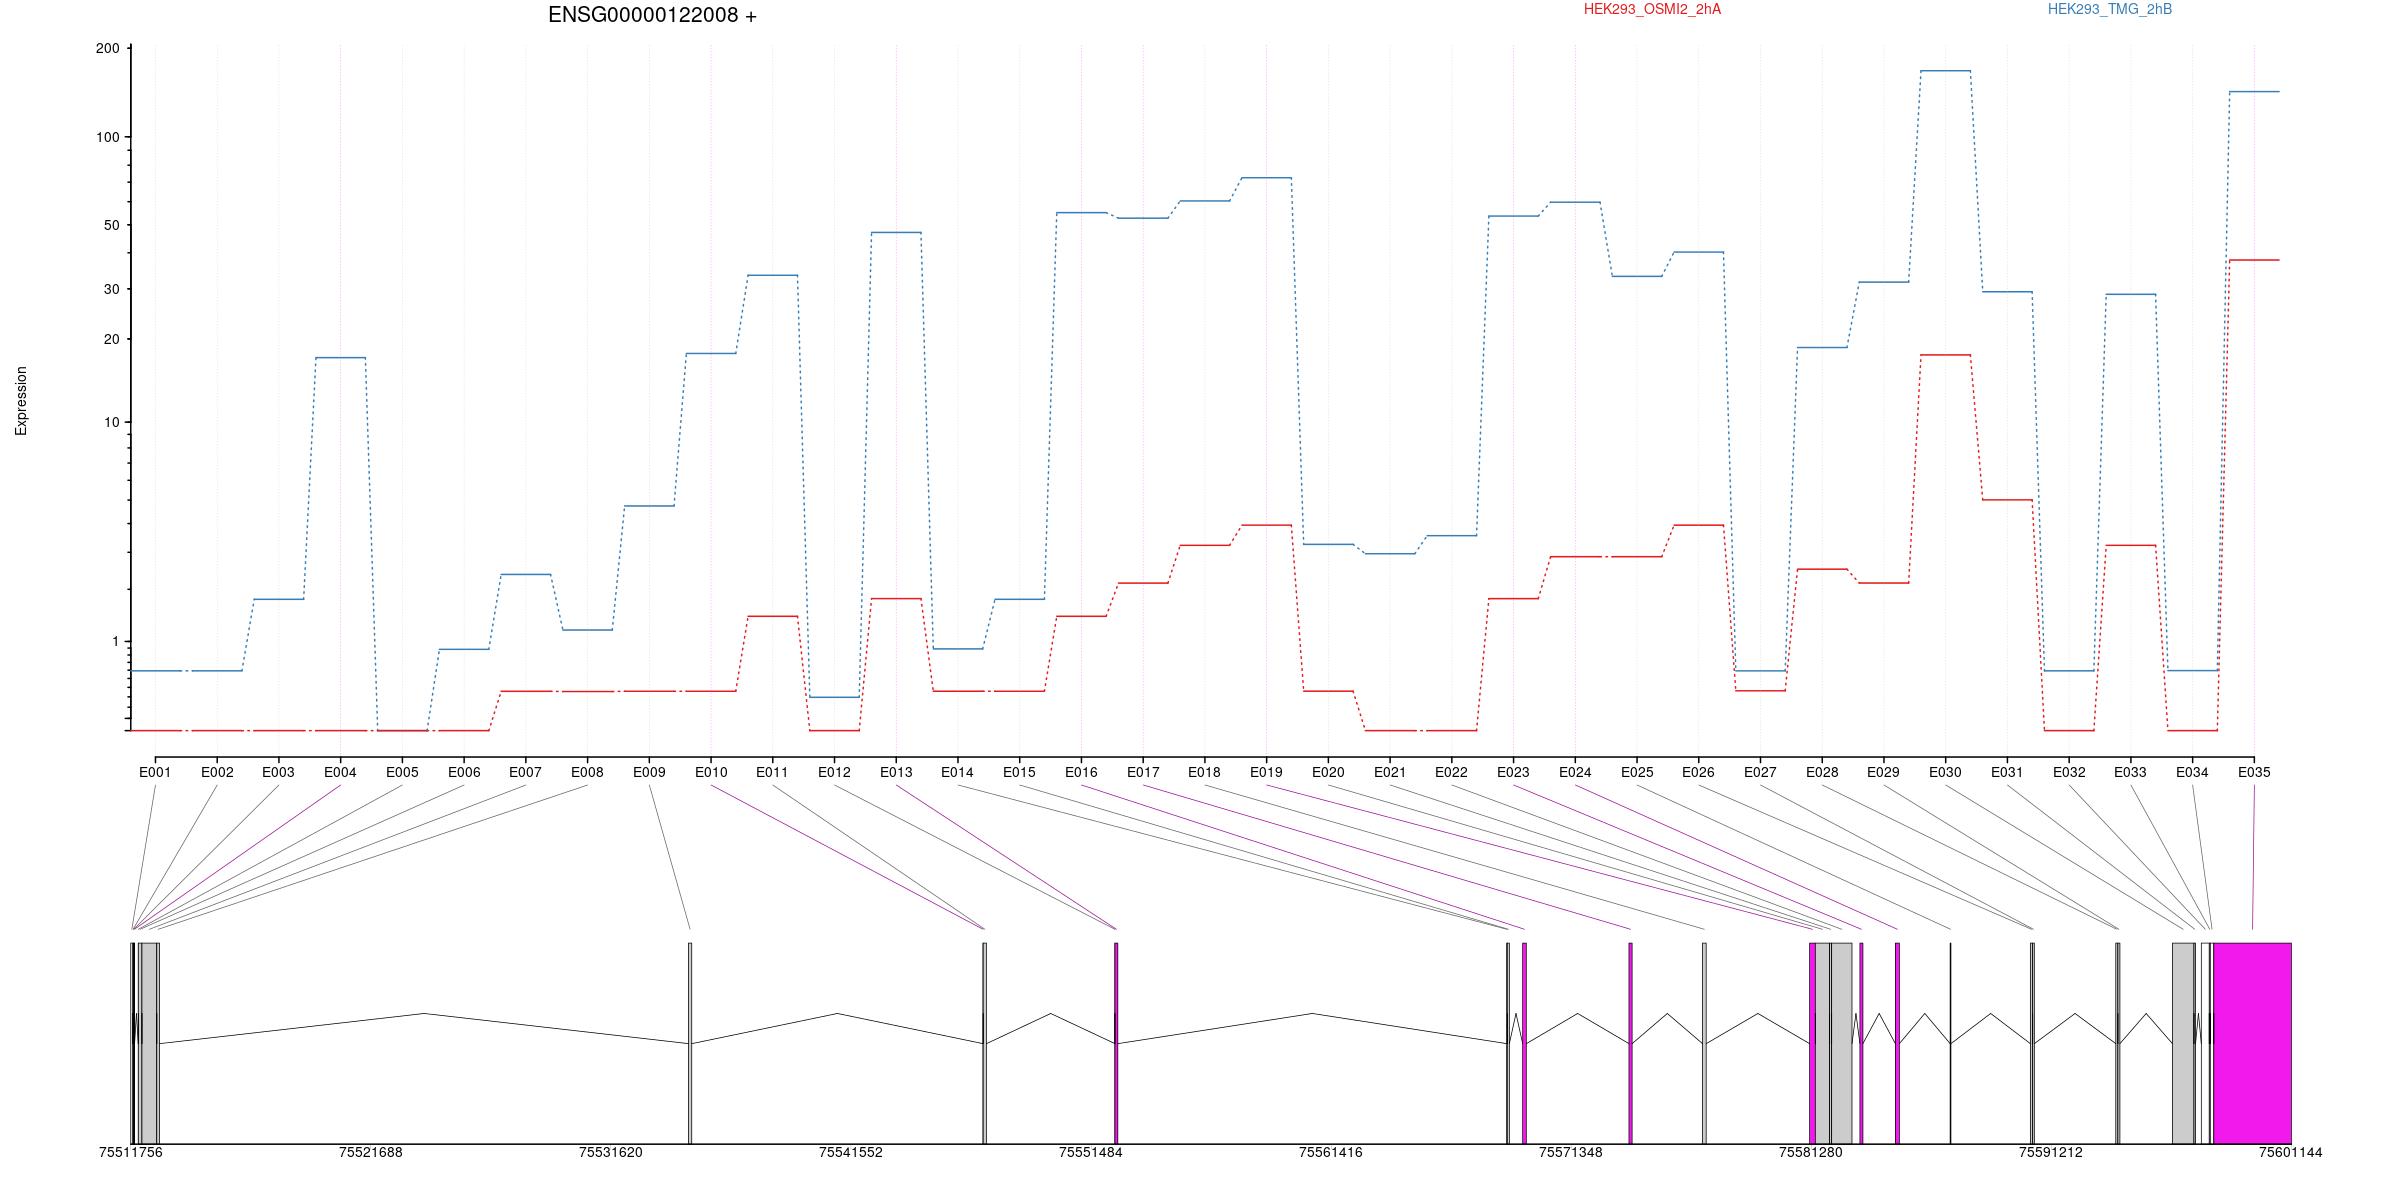Screen dimensions: 2400x1200
Task: Select the HEK293_TMG_2hB legend label
Action: pyautogui.click(x=2110, y=9)
